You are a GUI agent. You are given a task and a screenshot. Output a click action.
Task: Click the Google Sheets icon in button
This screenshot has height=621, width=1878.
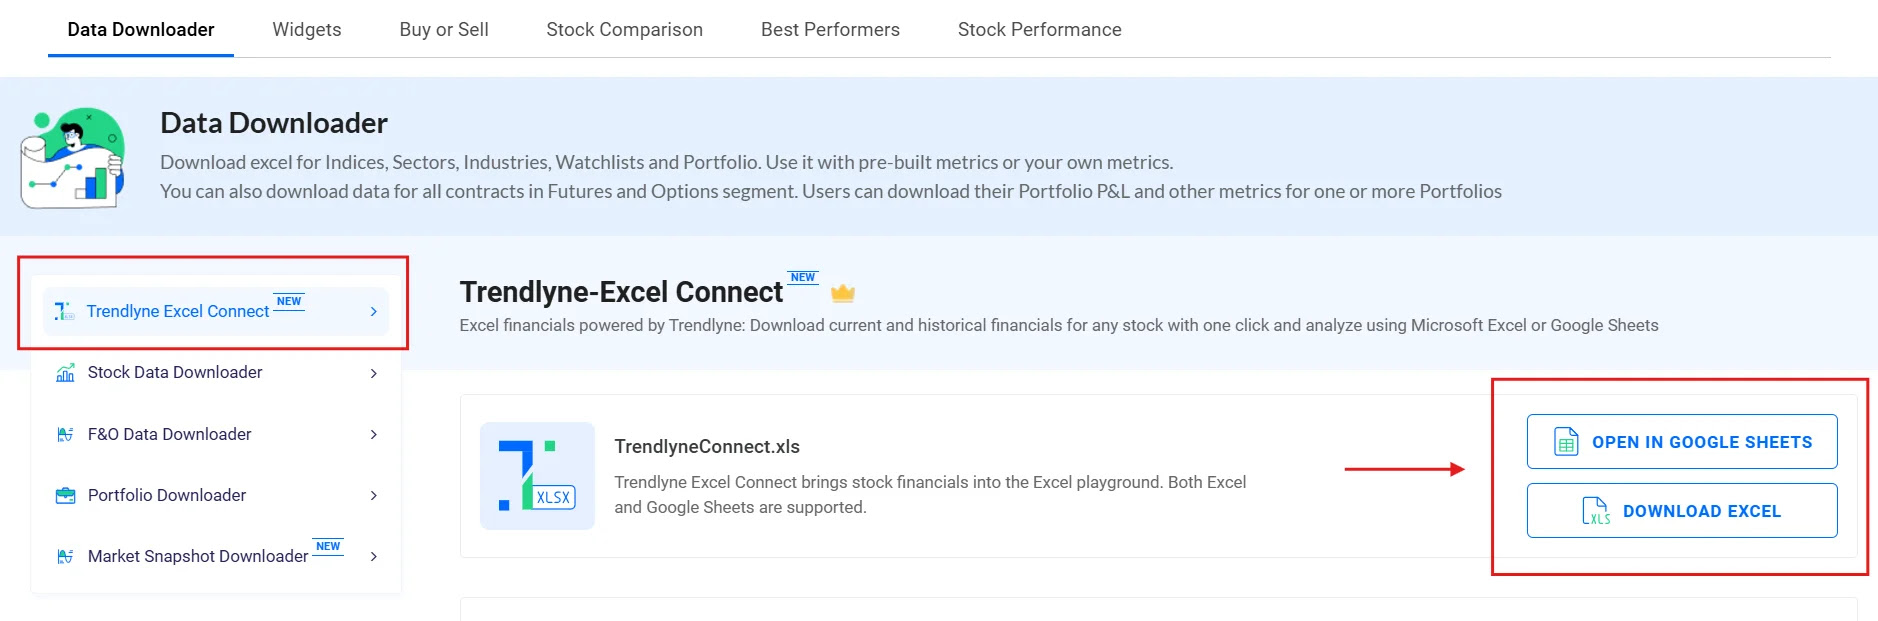click(x=1566, y=441)
